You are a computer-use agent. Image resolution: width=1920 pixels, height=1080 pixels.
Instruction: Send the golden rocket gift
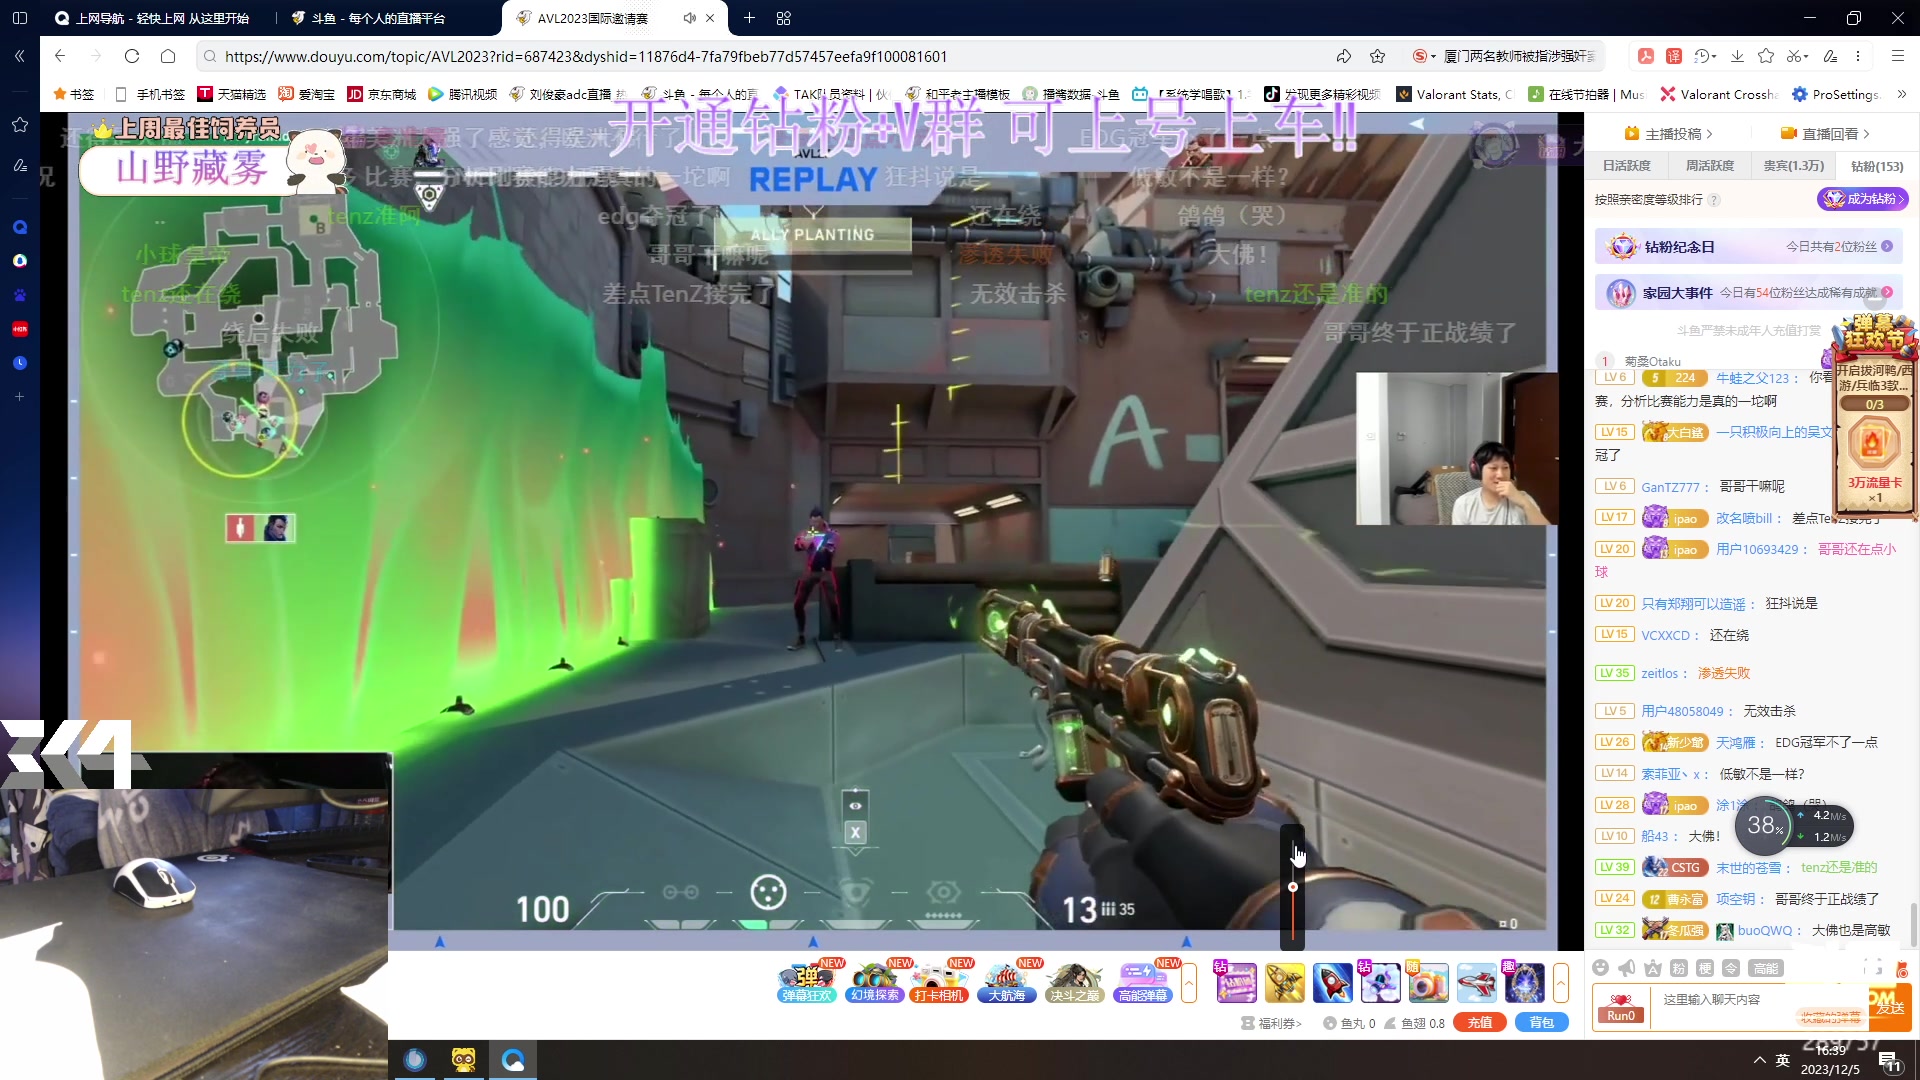click(x=1285, y=983)
